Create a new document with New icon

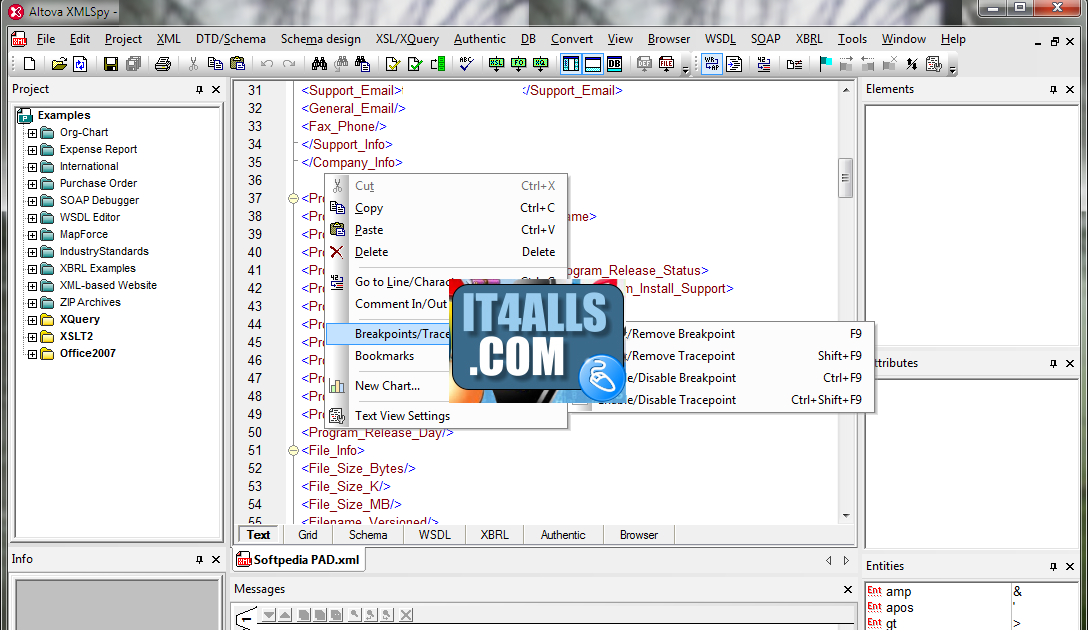point(29,64)
